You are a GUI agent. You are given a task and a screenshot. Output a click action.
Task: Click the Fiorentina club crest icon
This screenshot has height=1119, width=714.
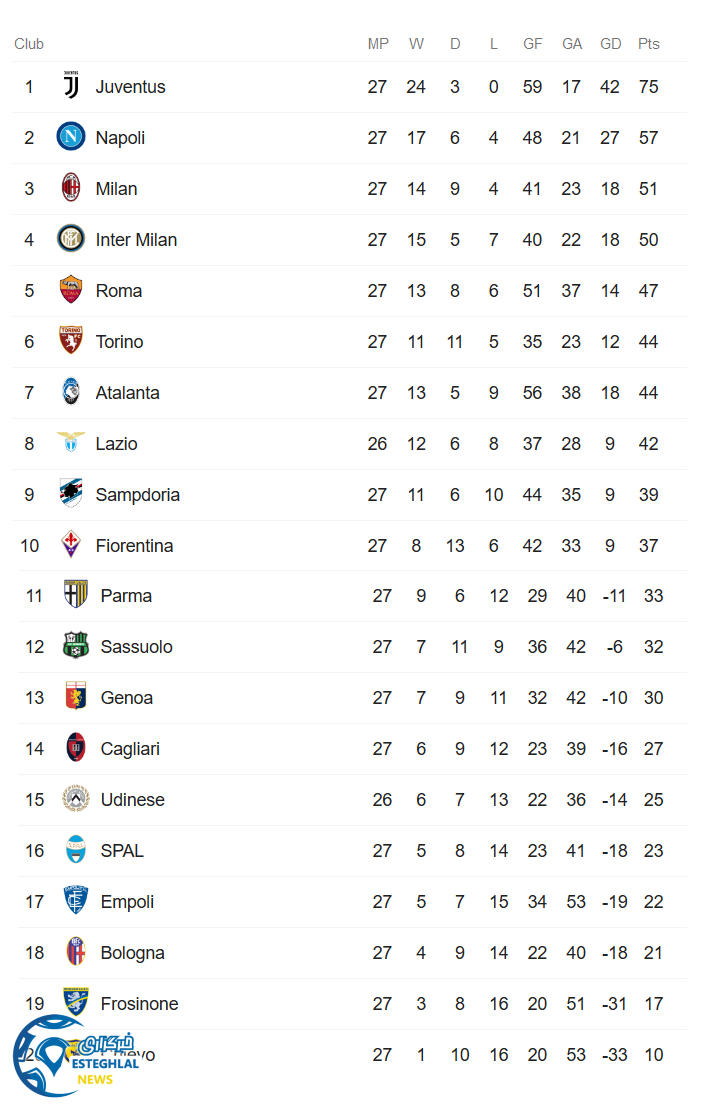(x=71, y=545)
